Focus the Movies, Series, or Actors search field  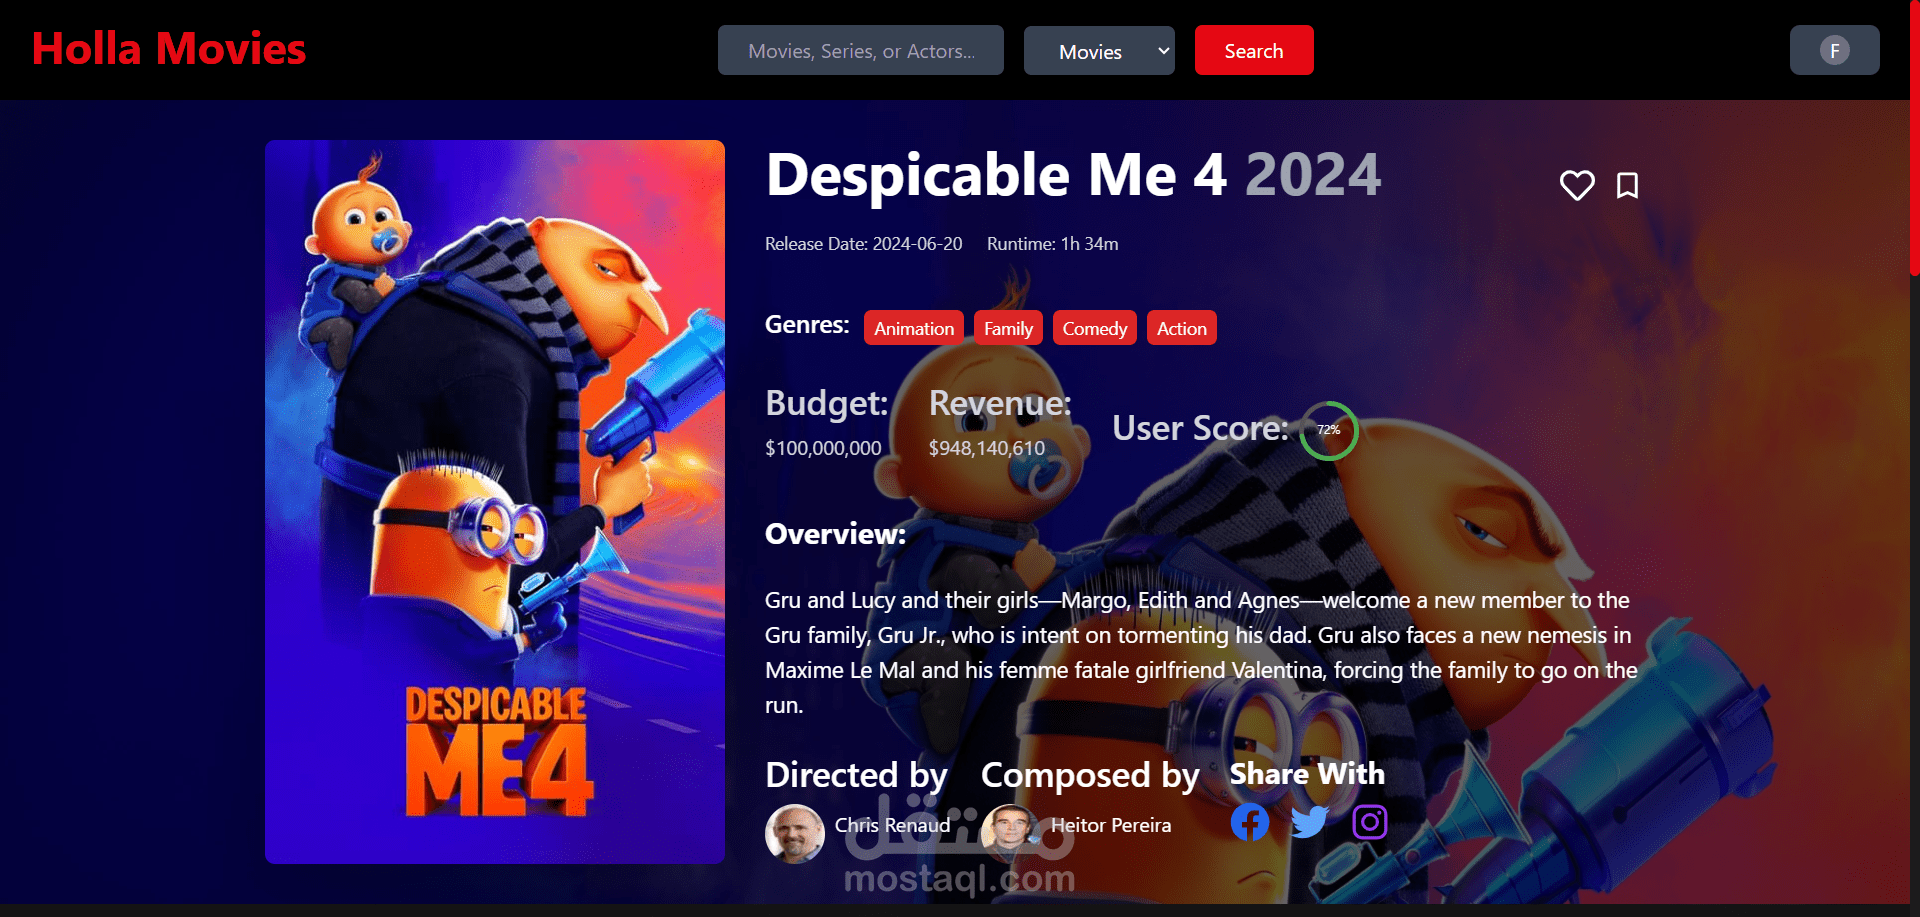click(861, 50)
